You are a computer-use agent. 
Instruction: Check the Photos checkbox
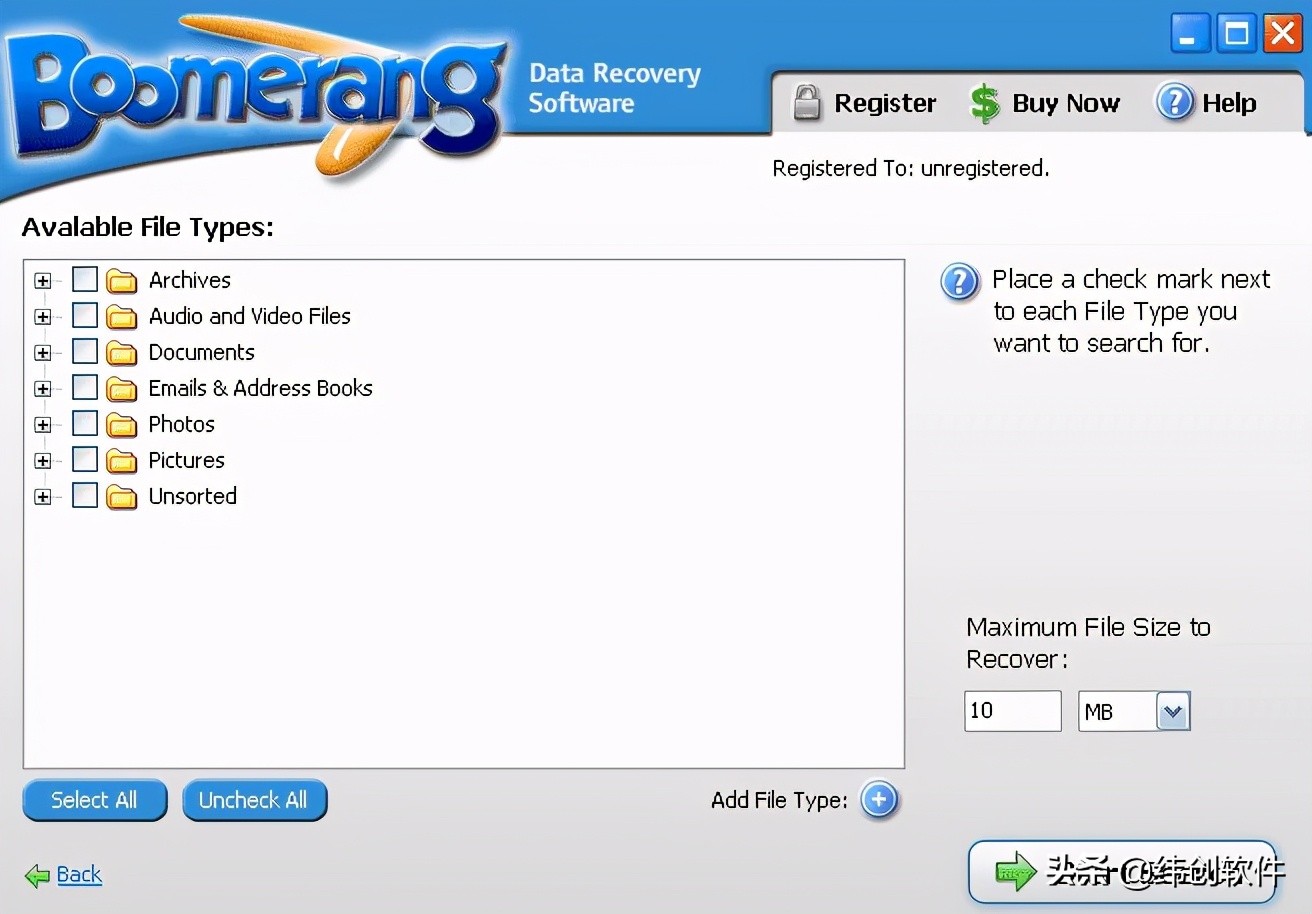(85, 423)
